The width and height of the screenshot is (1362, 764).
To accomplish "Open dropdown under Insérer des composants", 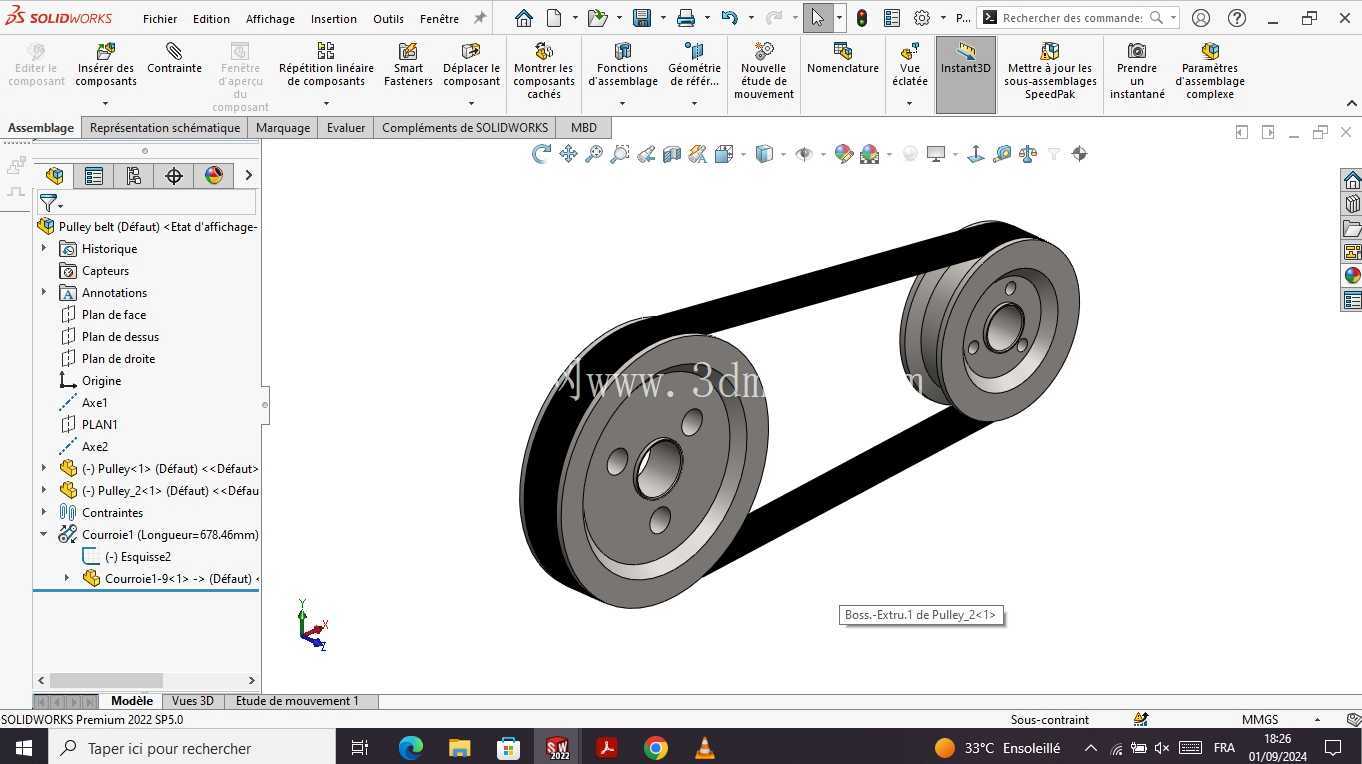I will (x=105, y=103).
